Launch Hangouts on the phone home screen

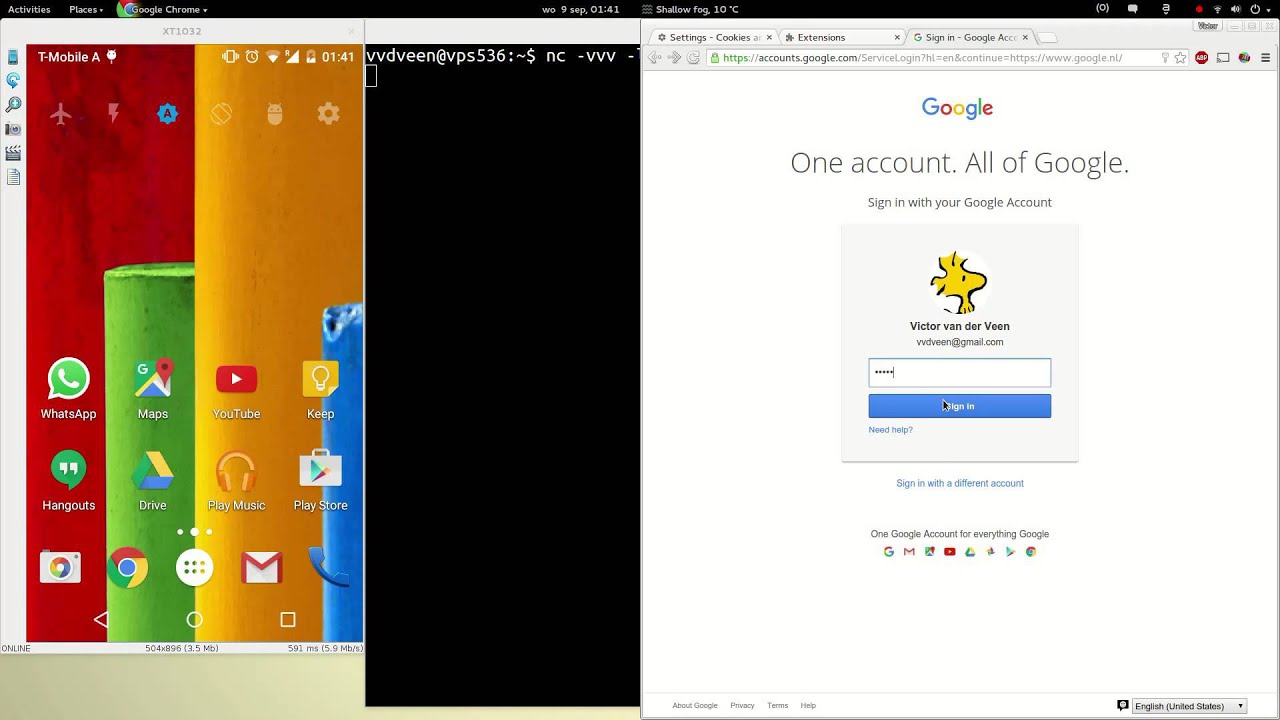[x=68, y=470]
